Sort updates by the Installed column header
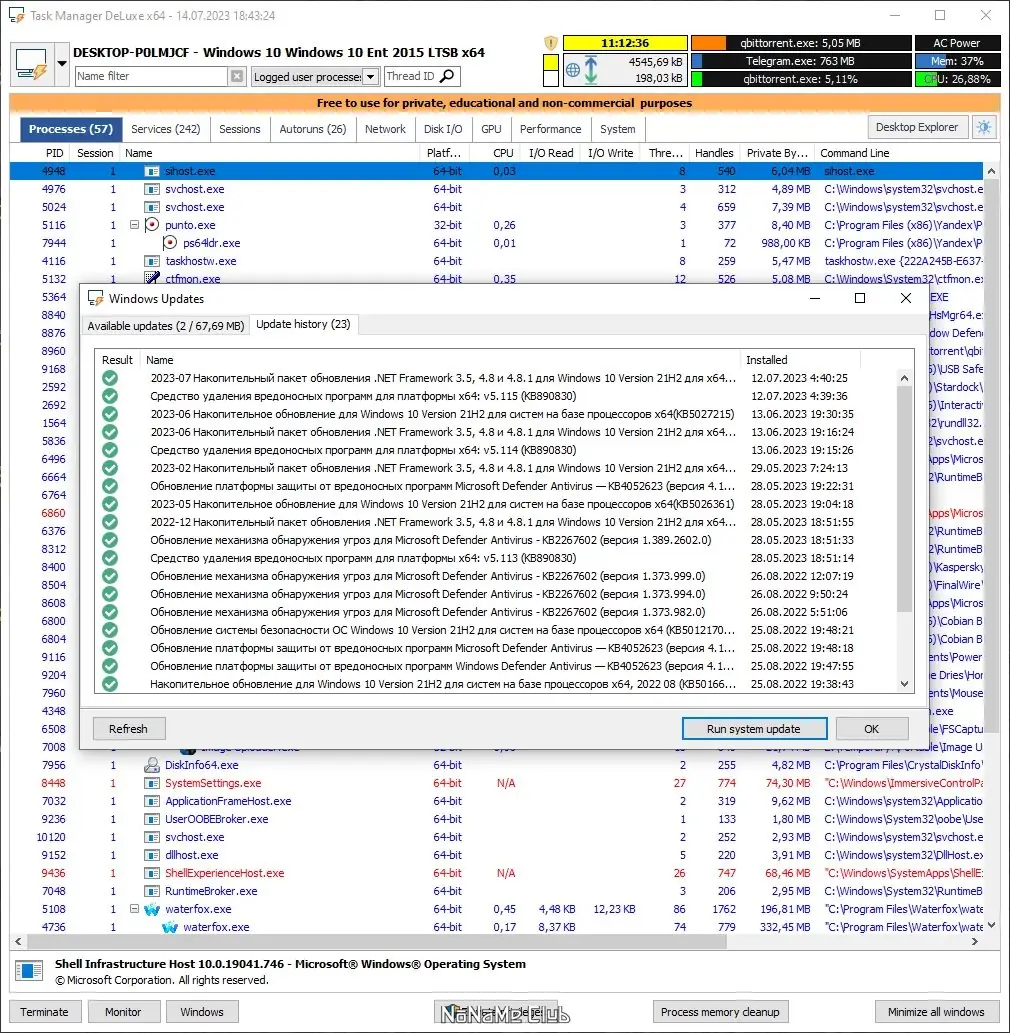Viewport: 1010px width, 1033px height. point(800,360)
